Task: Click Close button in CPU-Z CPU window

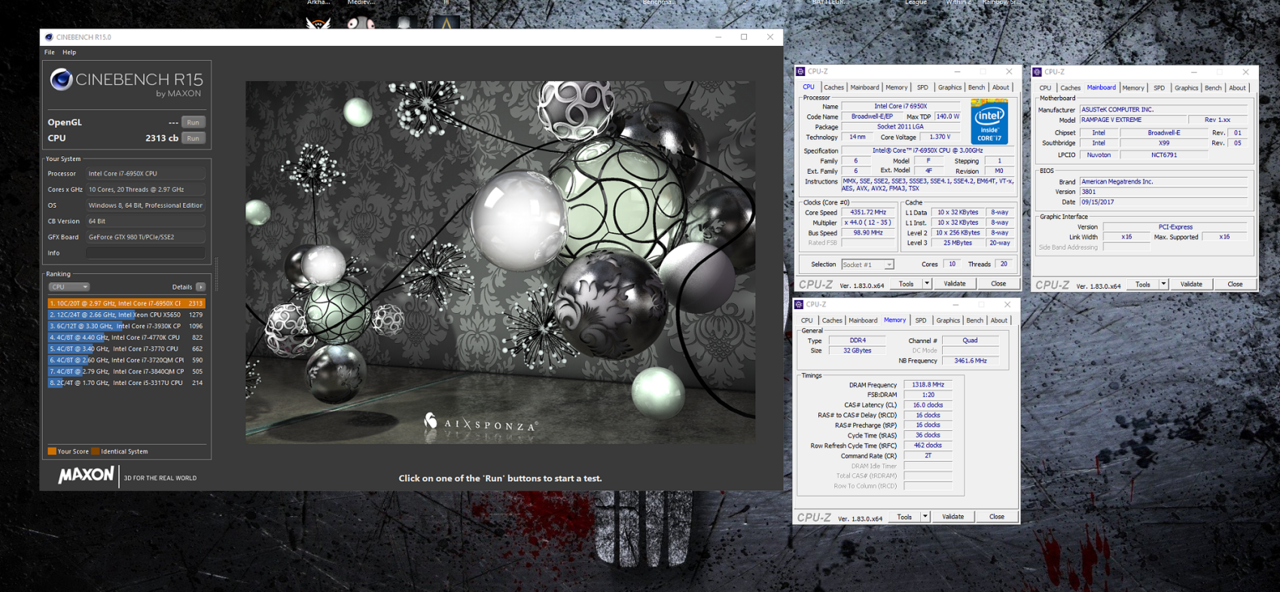Action: [x=998, y=284]
